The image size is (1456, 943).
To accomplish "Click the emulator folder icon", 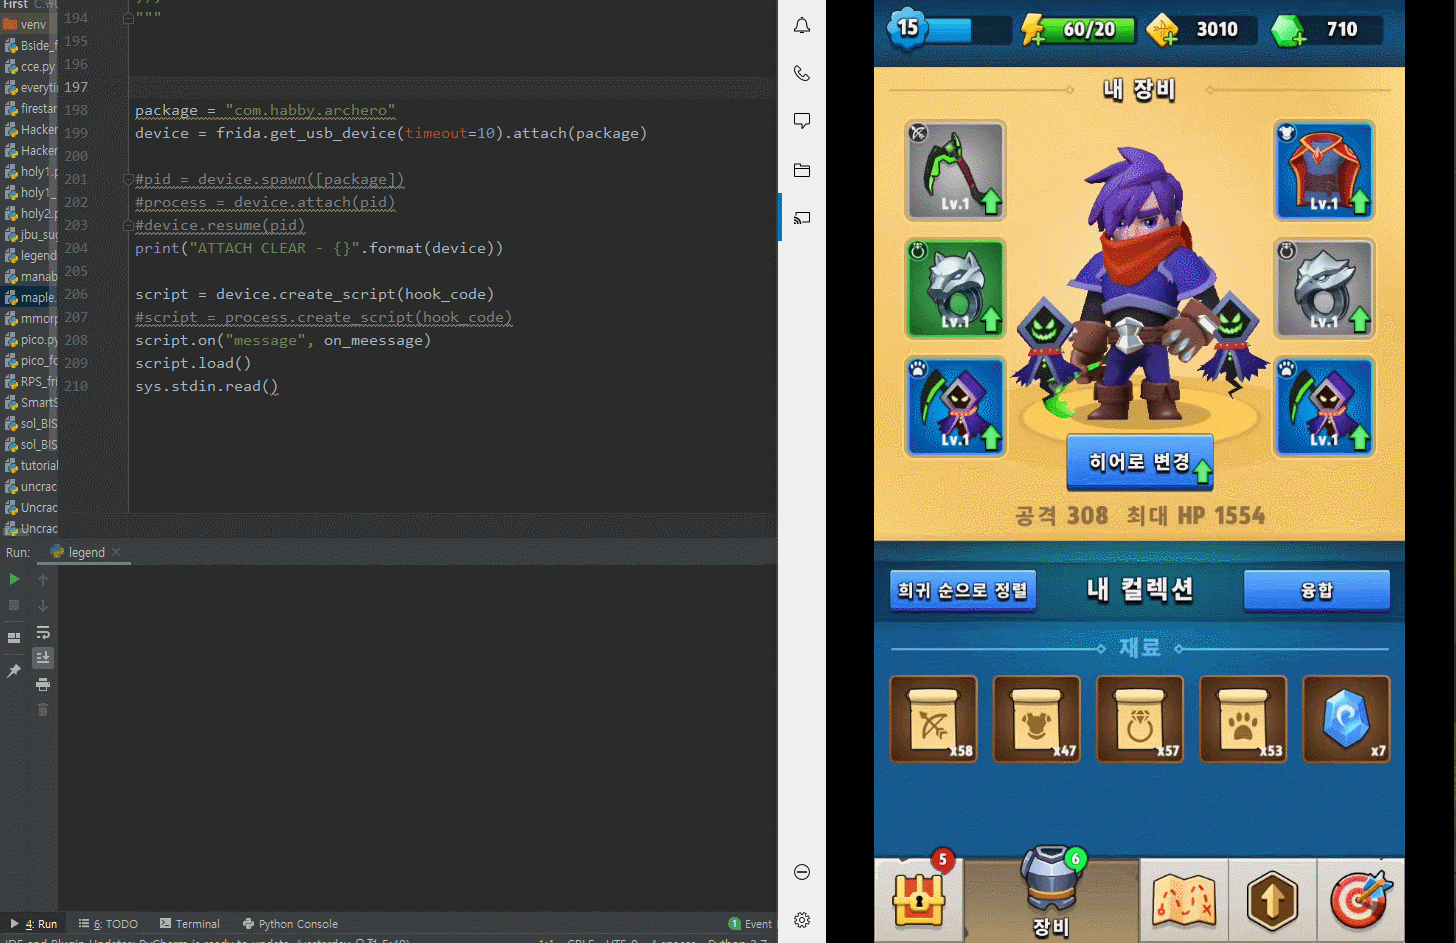I will [x=802, y=170].
